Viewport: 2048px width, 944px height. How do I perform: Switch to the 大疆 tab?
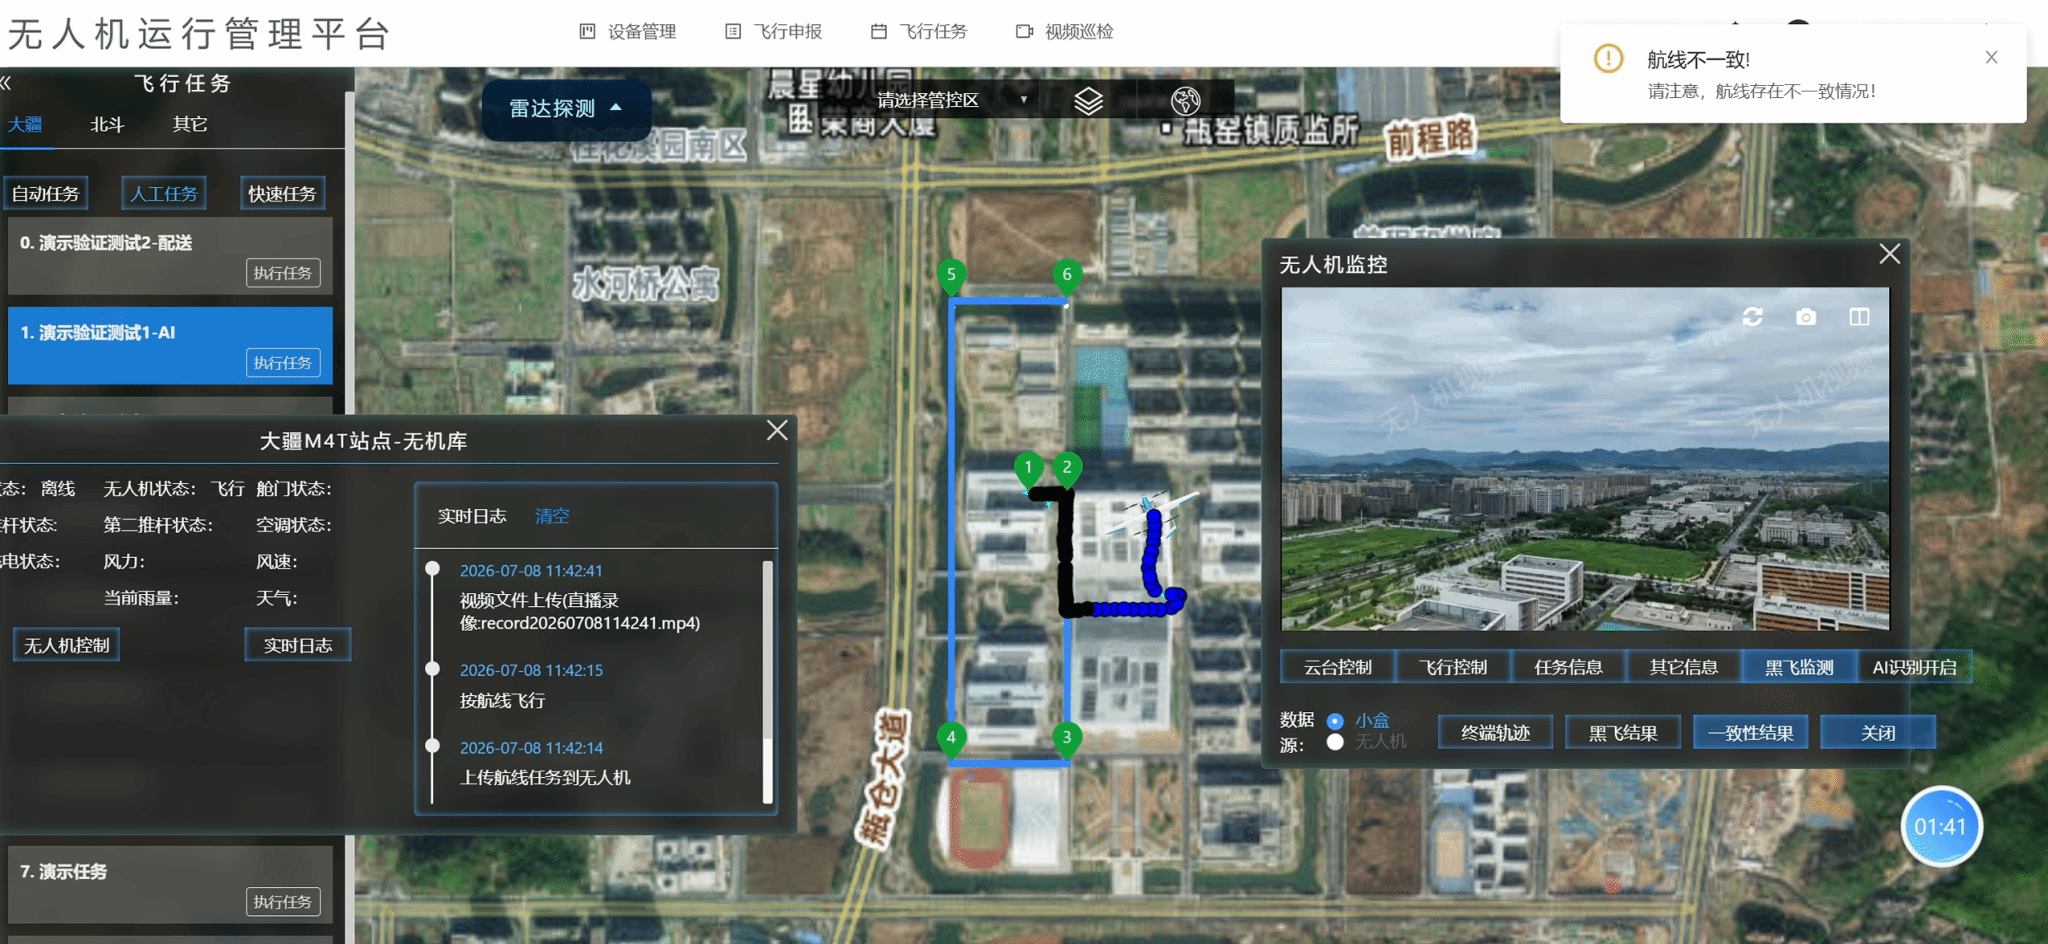click(25, 124)
